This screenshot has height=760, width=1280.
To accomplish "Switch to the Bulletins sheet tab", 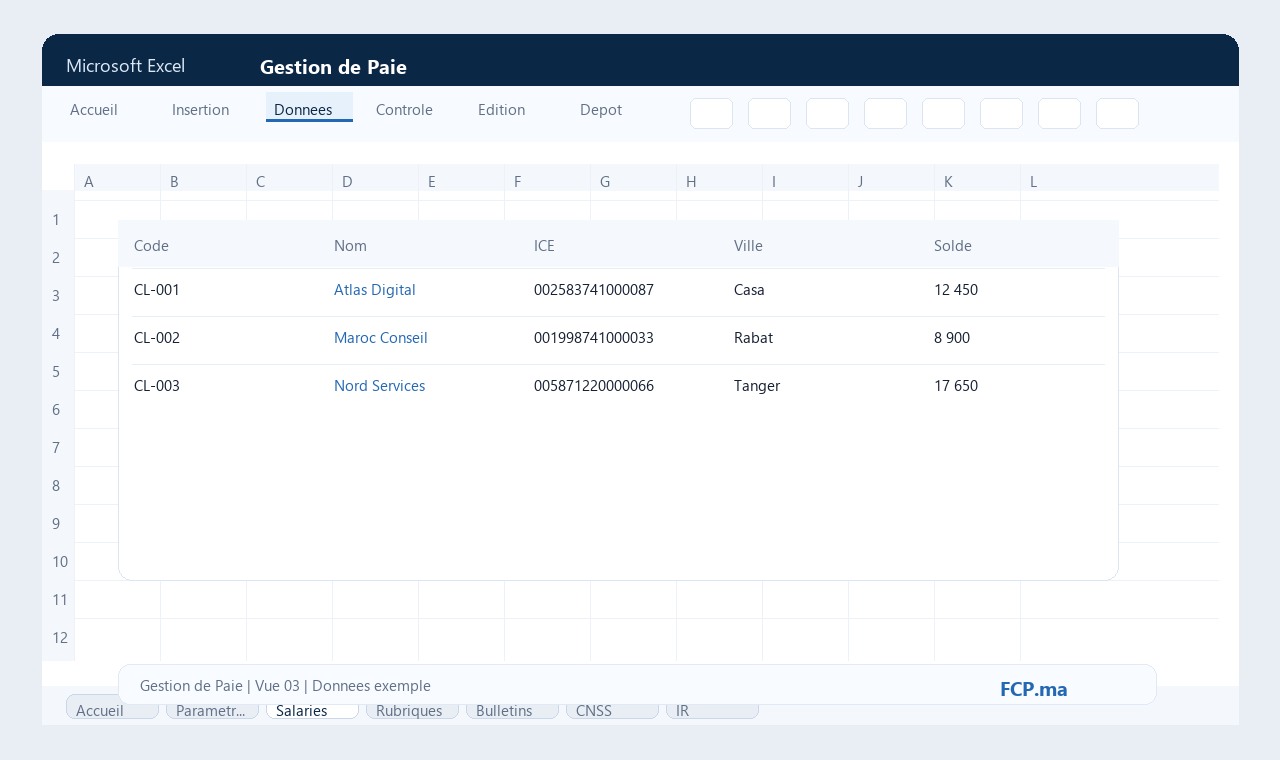I will click(x=512, y=710).
